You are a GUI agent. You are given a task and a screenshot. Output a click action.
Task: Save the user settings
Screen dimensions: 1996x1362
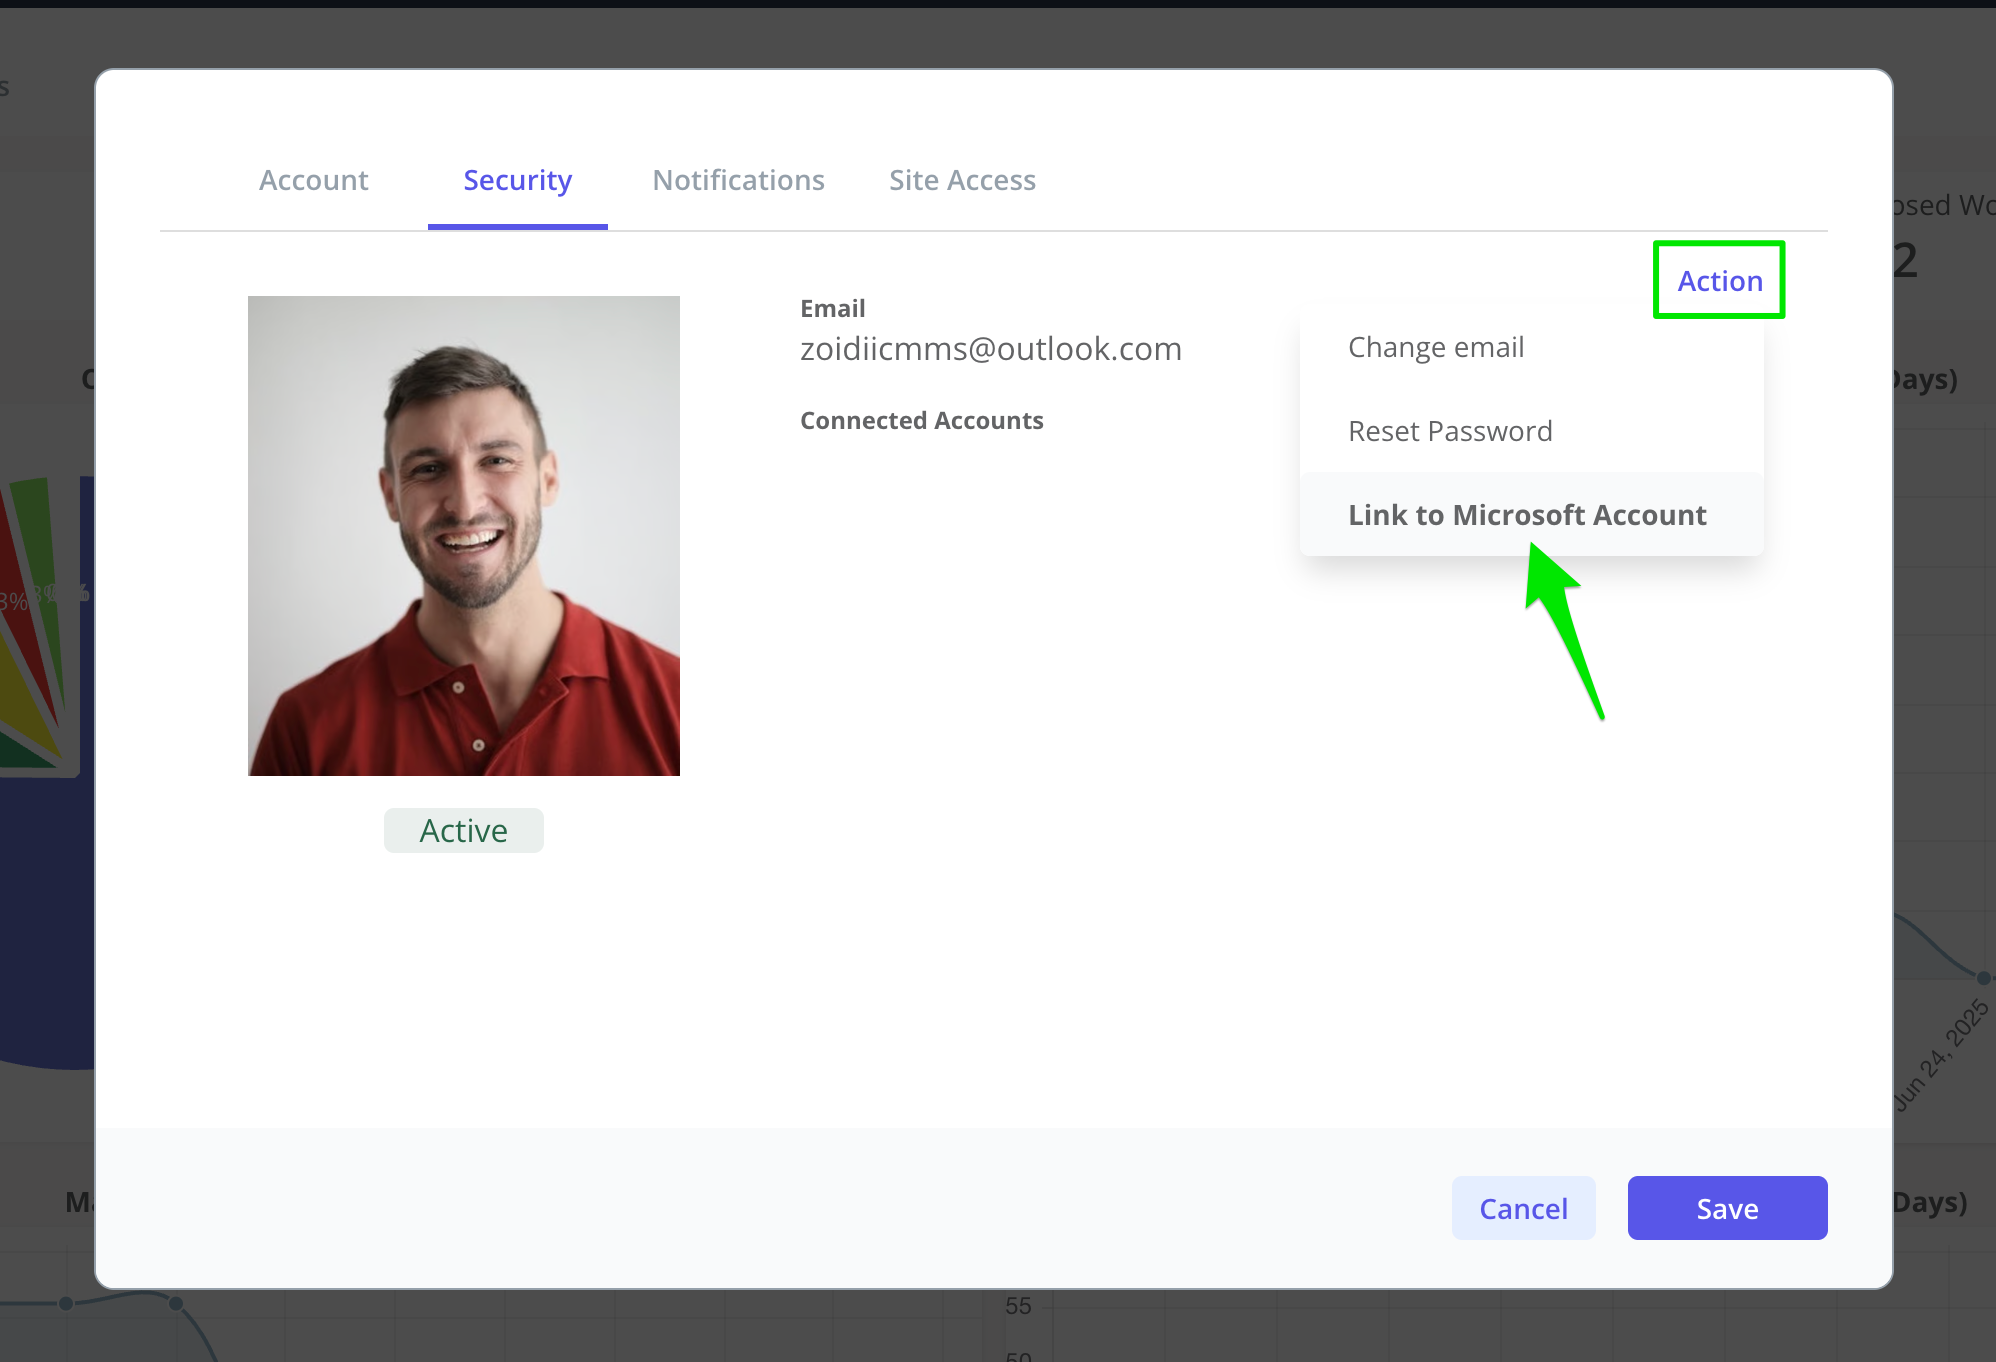pos(1727,1208)
